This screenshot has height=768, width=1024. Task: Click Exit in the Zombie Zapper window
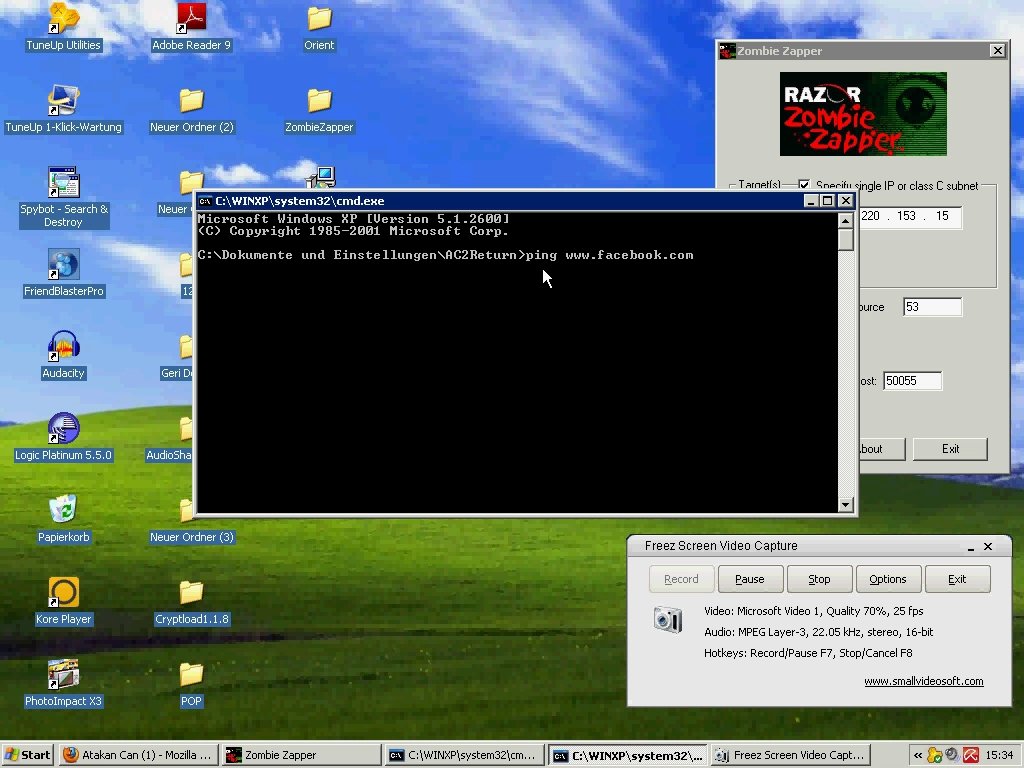pos(950,449)
